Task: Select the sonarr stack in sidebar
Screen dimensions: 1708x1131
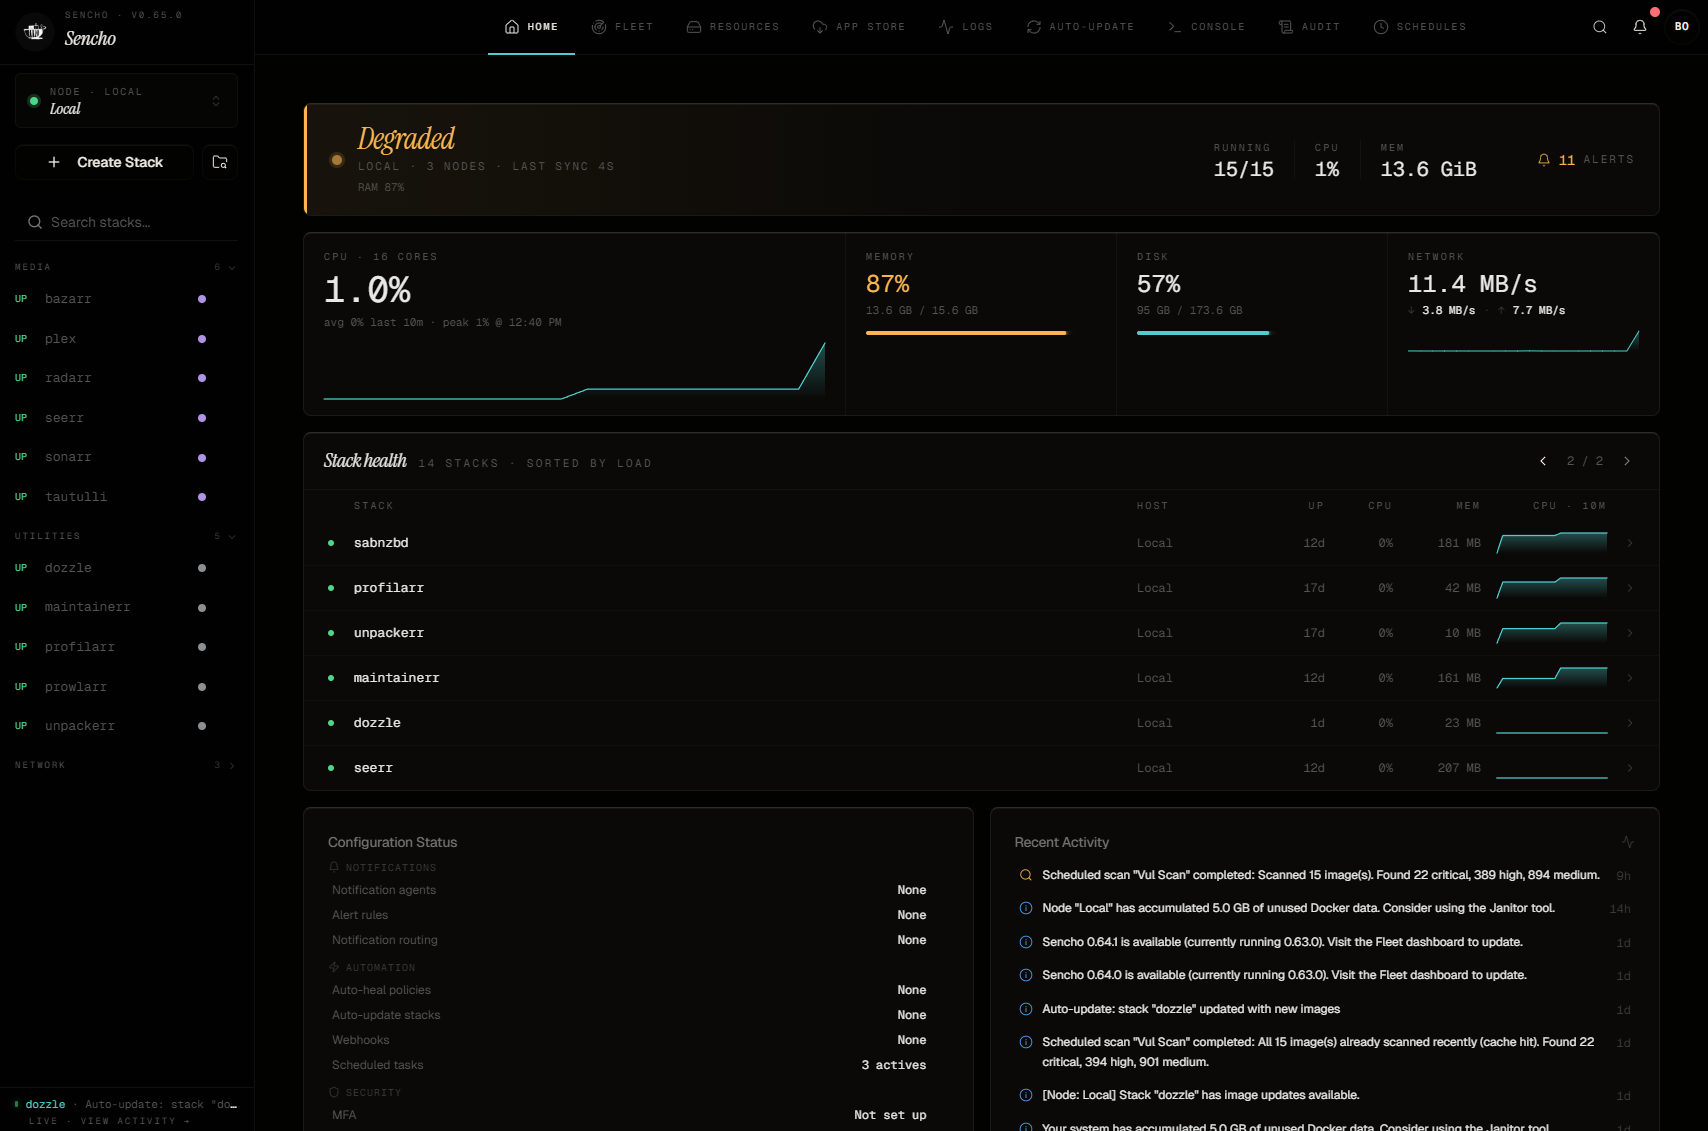Action: [126, 457]
